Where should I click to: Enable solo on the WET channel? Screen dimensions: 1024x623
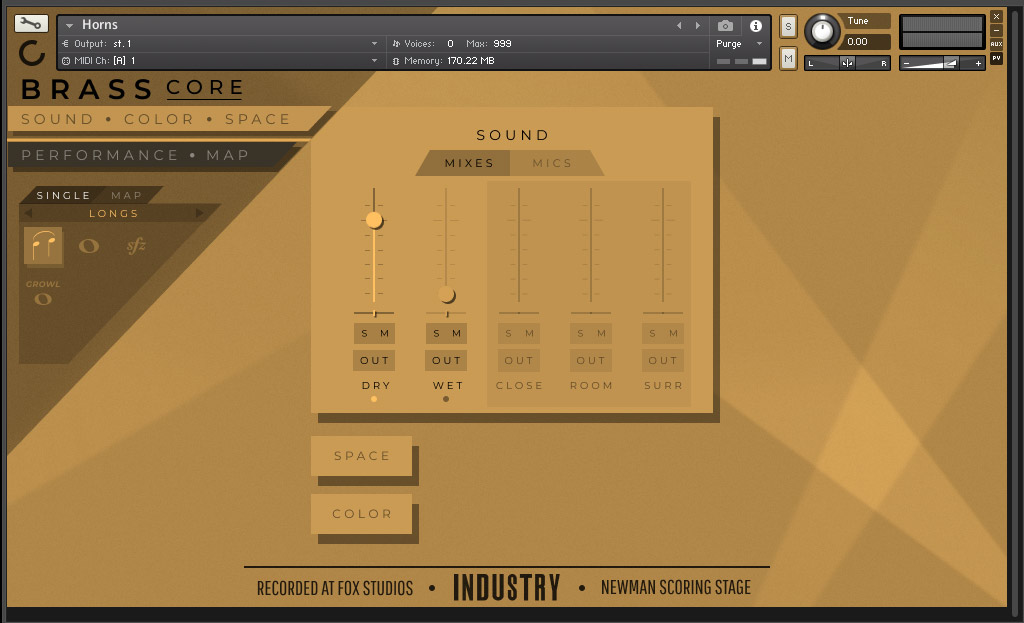pos(437,332)
